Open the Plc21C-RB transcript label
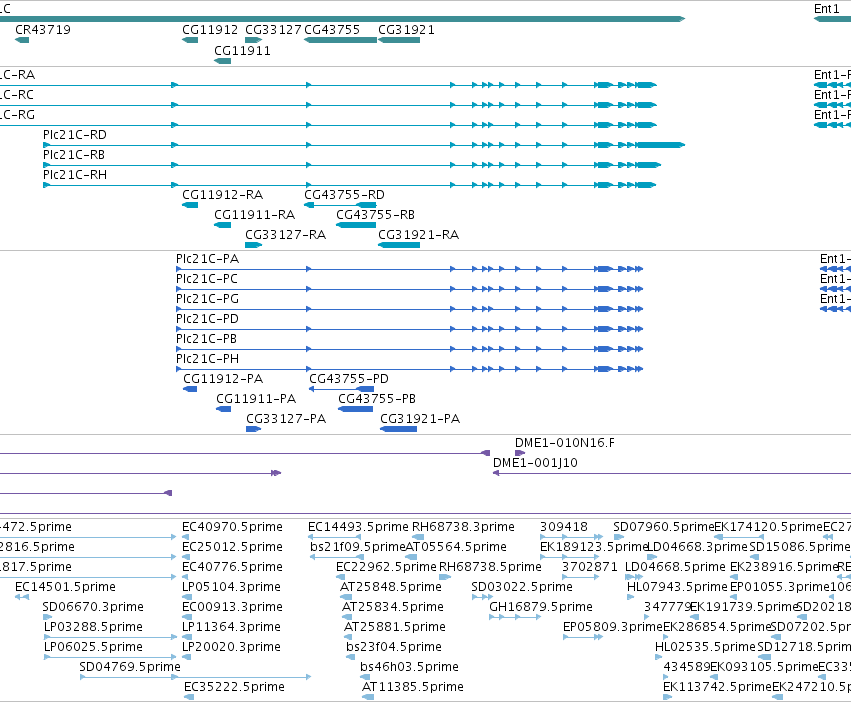Image resolution: width=851 pixels, height=702 pixels. (x=74, y=155)
